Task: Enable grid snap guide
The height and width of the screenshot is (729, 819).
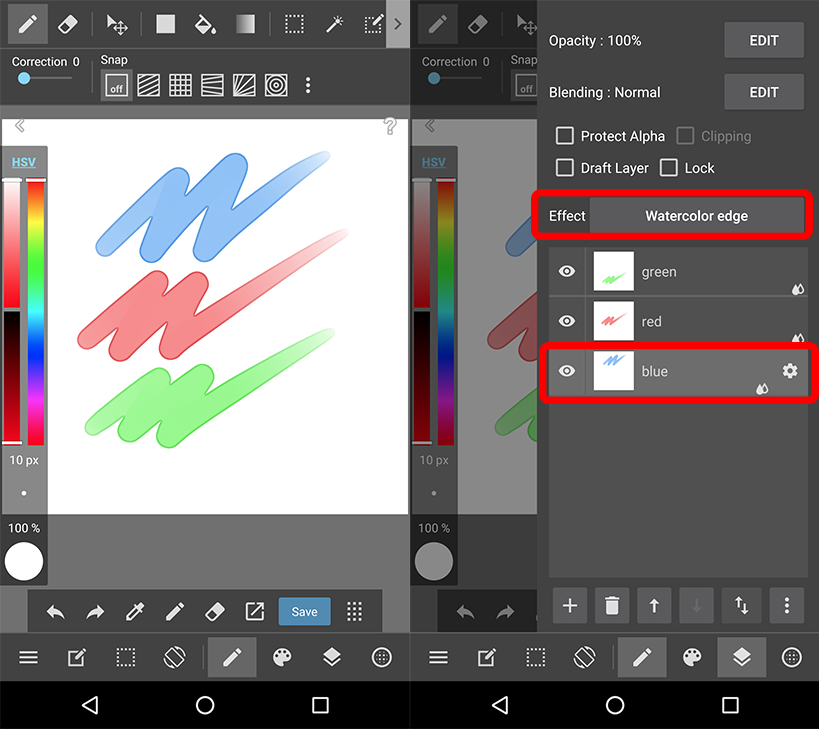Action: coord(180,85)
